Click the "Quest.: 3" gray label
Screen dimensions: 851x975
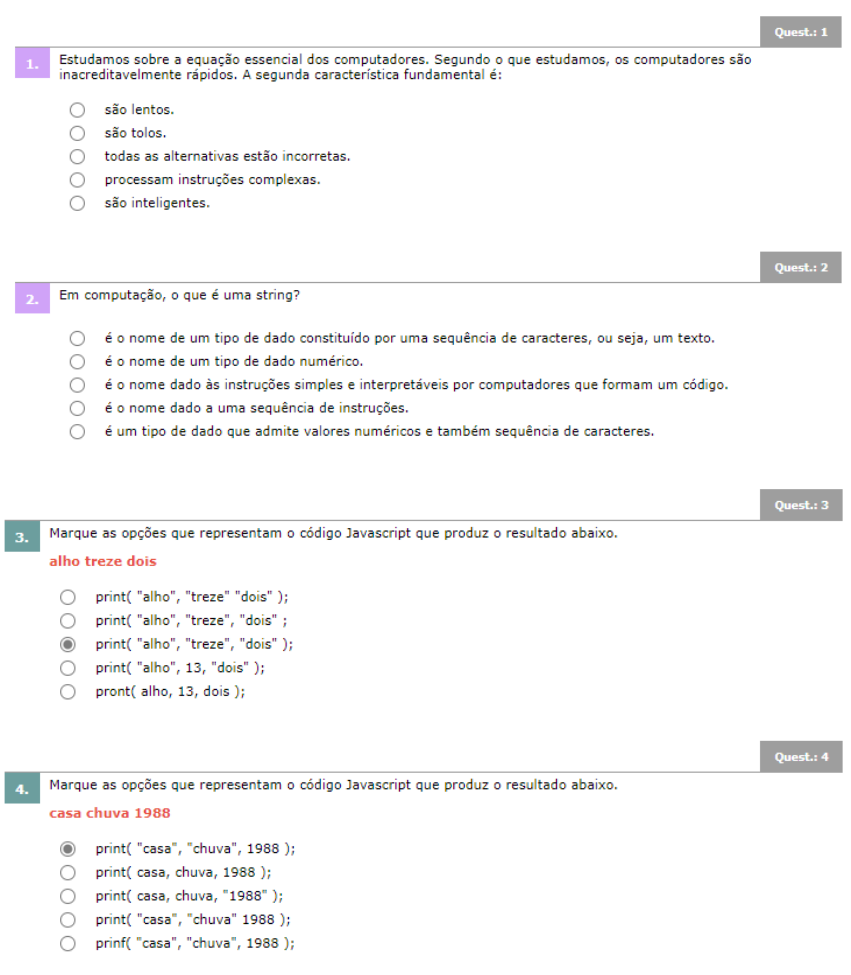click(801, 505)
